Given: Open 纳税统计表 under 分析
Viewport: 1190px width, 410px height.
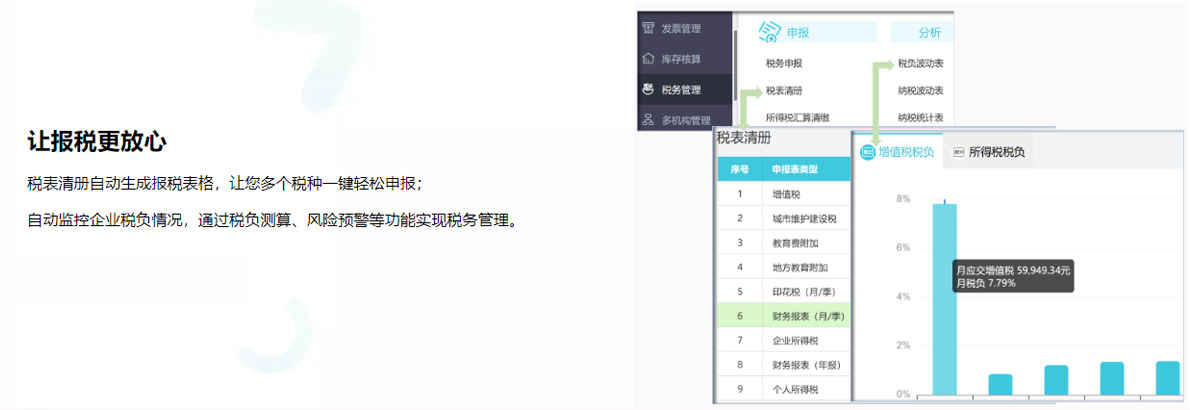Looking at the screenshot, I should (920, 117).
